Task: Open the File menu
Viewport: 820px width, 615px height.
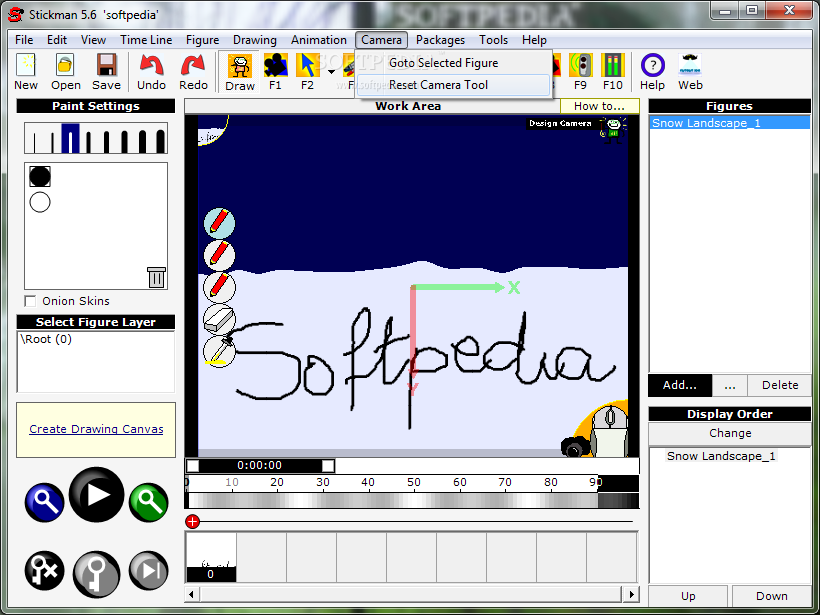Action: (x=24, y=40)
